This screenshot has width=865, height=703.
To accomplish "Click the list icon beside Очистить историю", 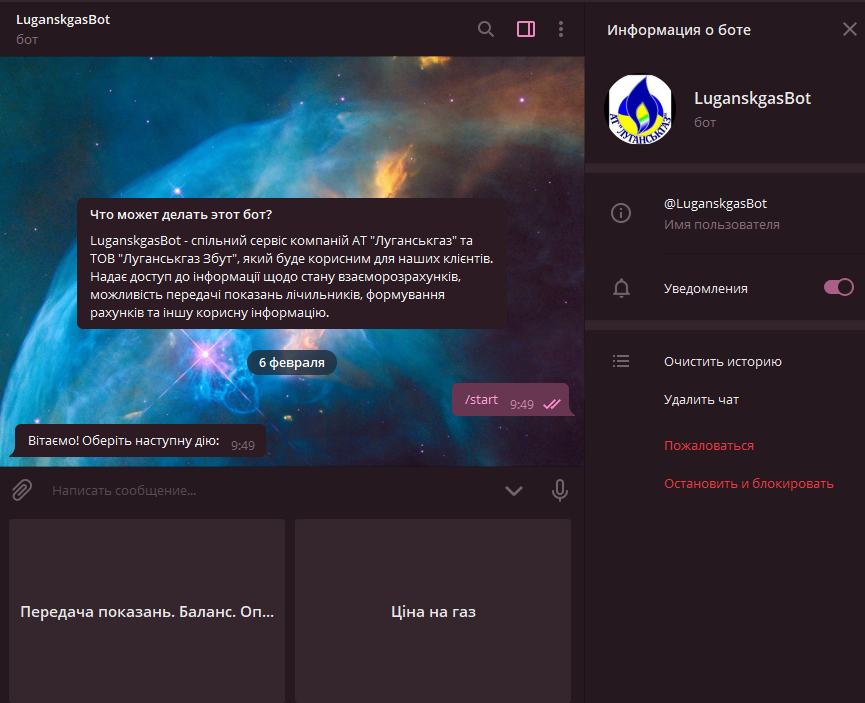I will pyautogui.click(x=621, y=362).
